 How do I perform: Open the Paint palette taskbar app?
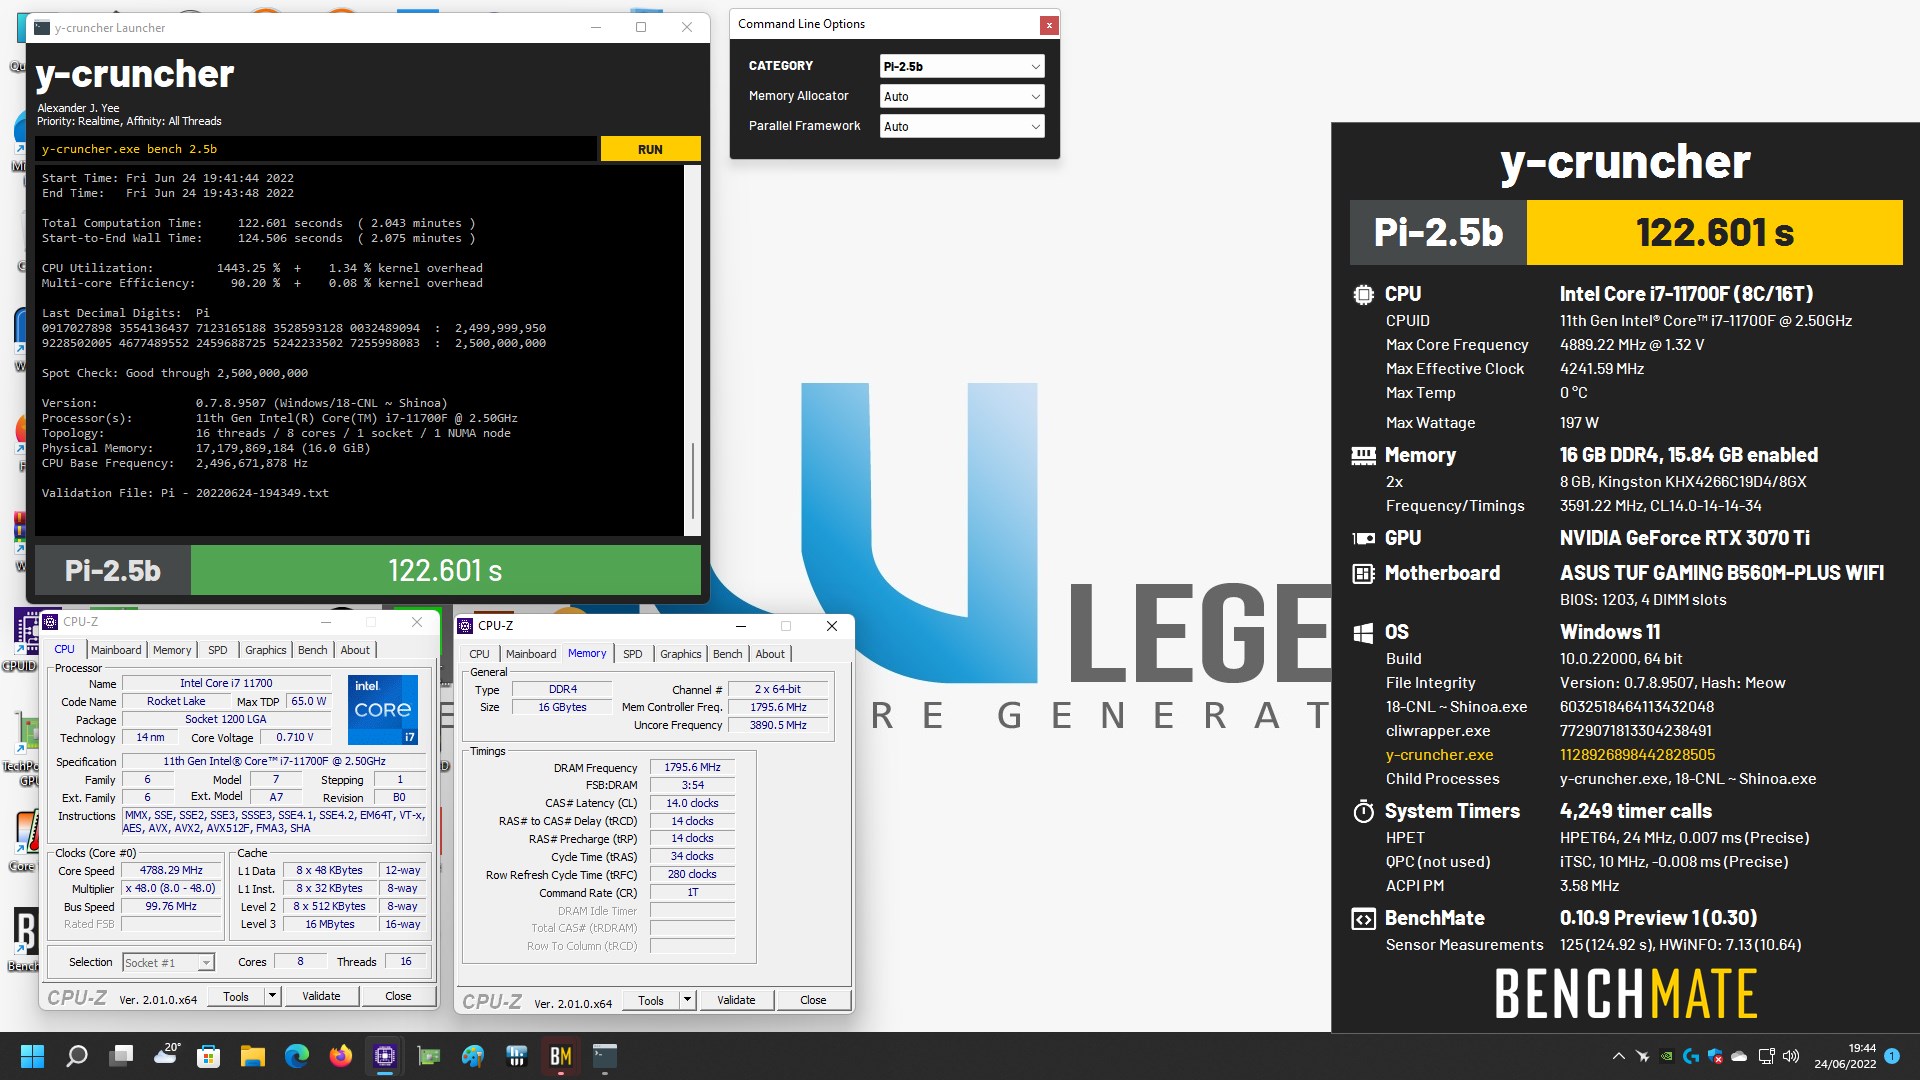pyautogui.click(x=473, y=1056)
